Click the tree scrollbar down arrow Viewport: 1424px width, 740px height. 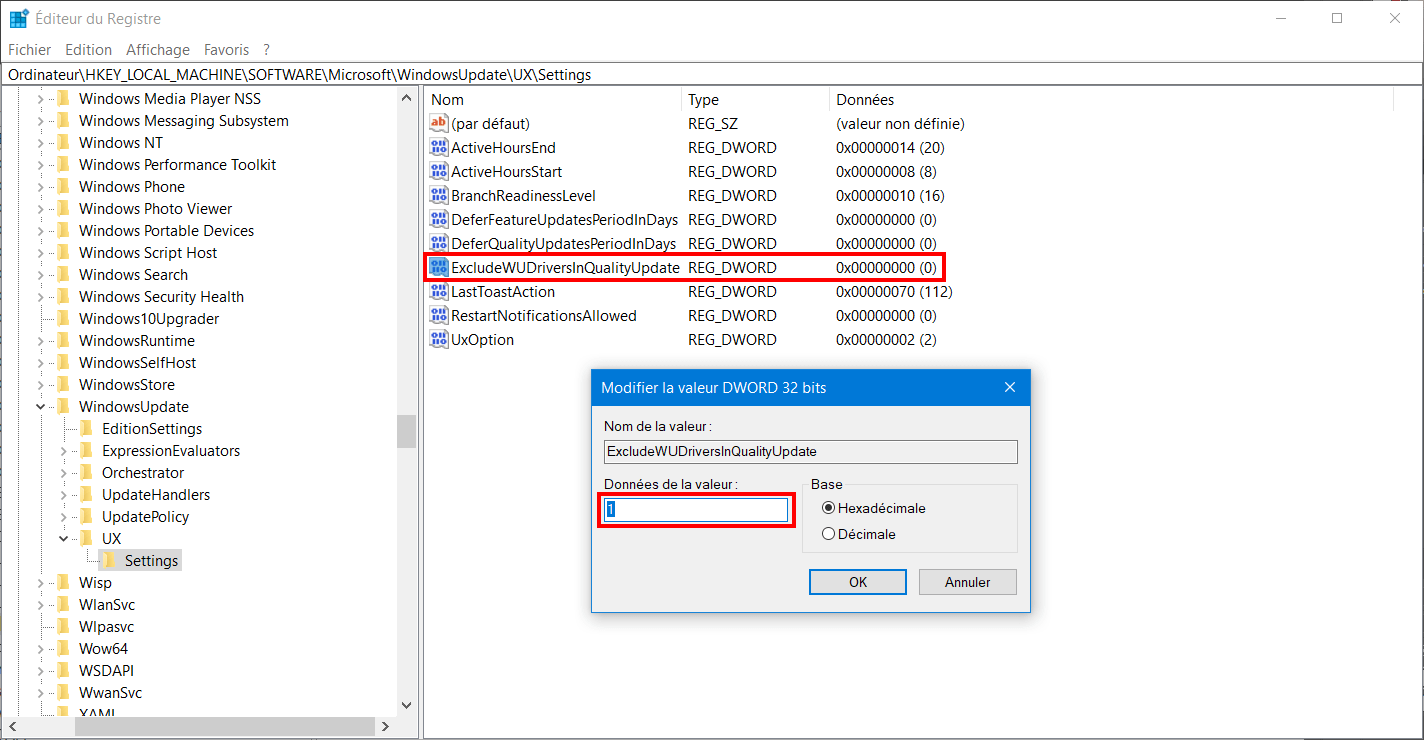pos(406,705)
